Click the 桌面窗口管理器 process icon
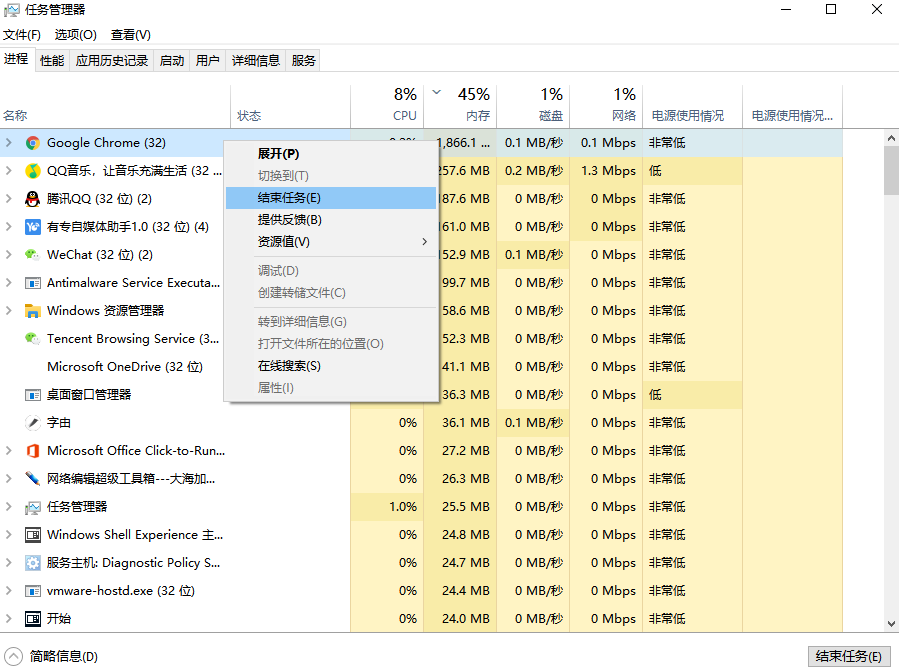The width and height of the screenshot is (899, 671). (33, 395)
